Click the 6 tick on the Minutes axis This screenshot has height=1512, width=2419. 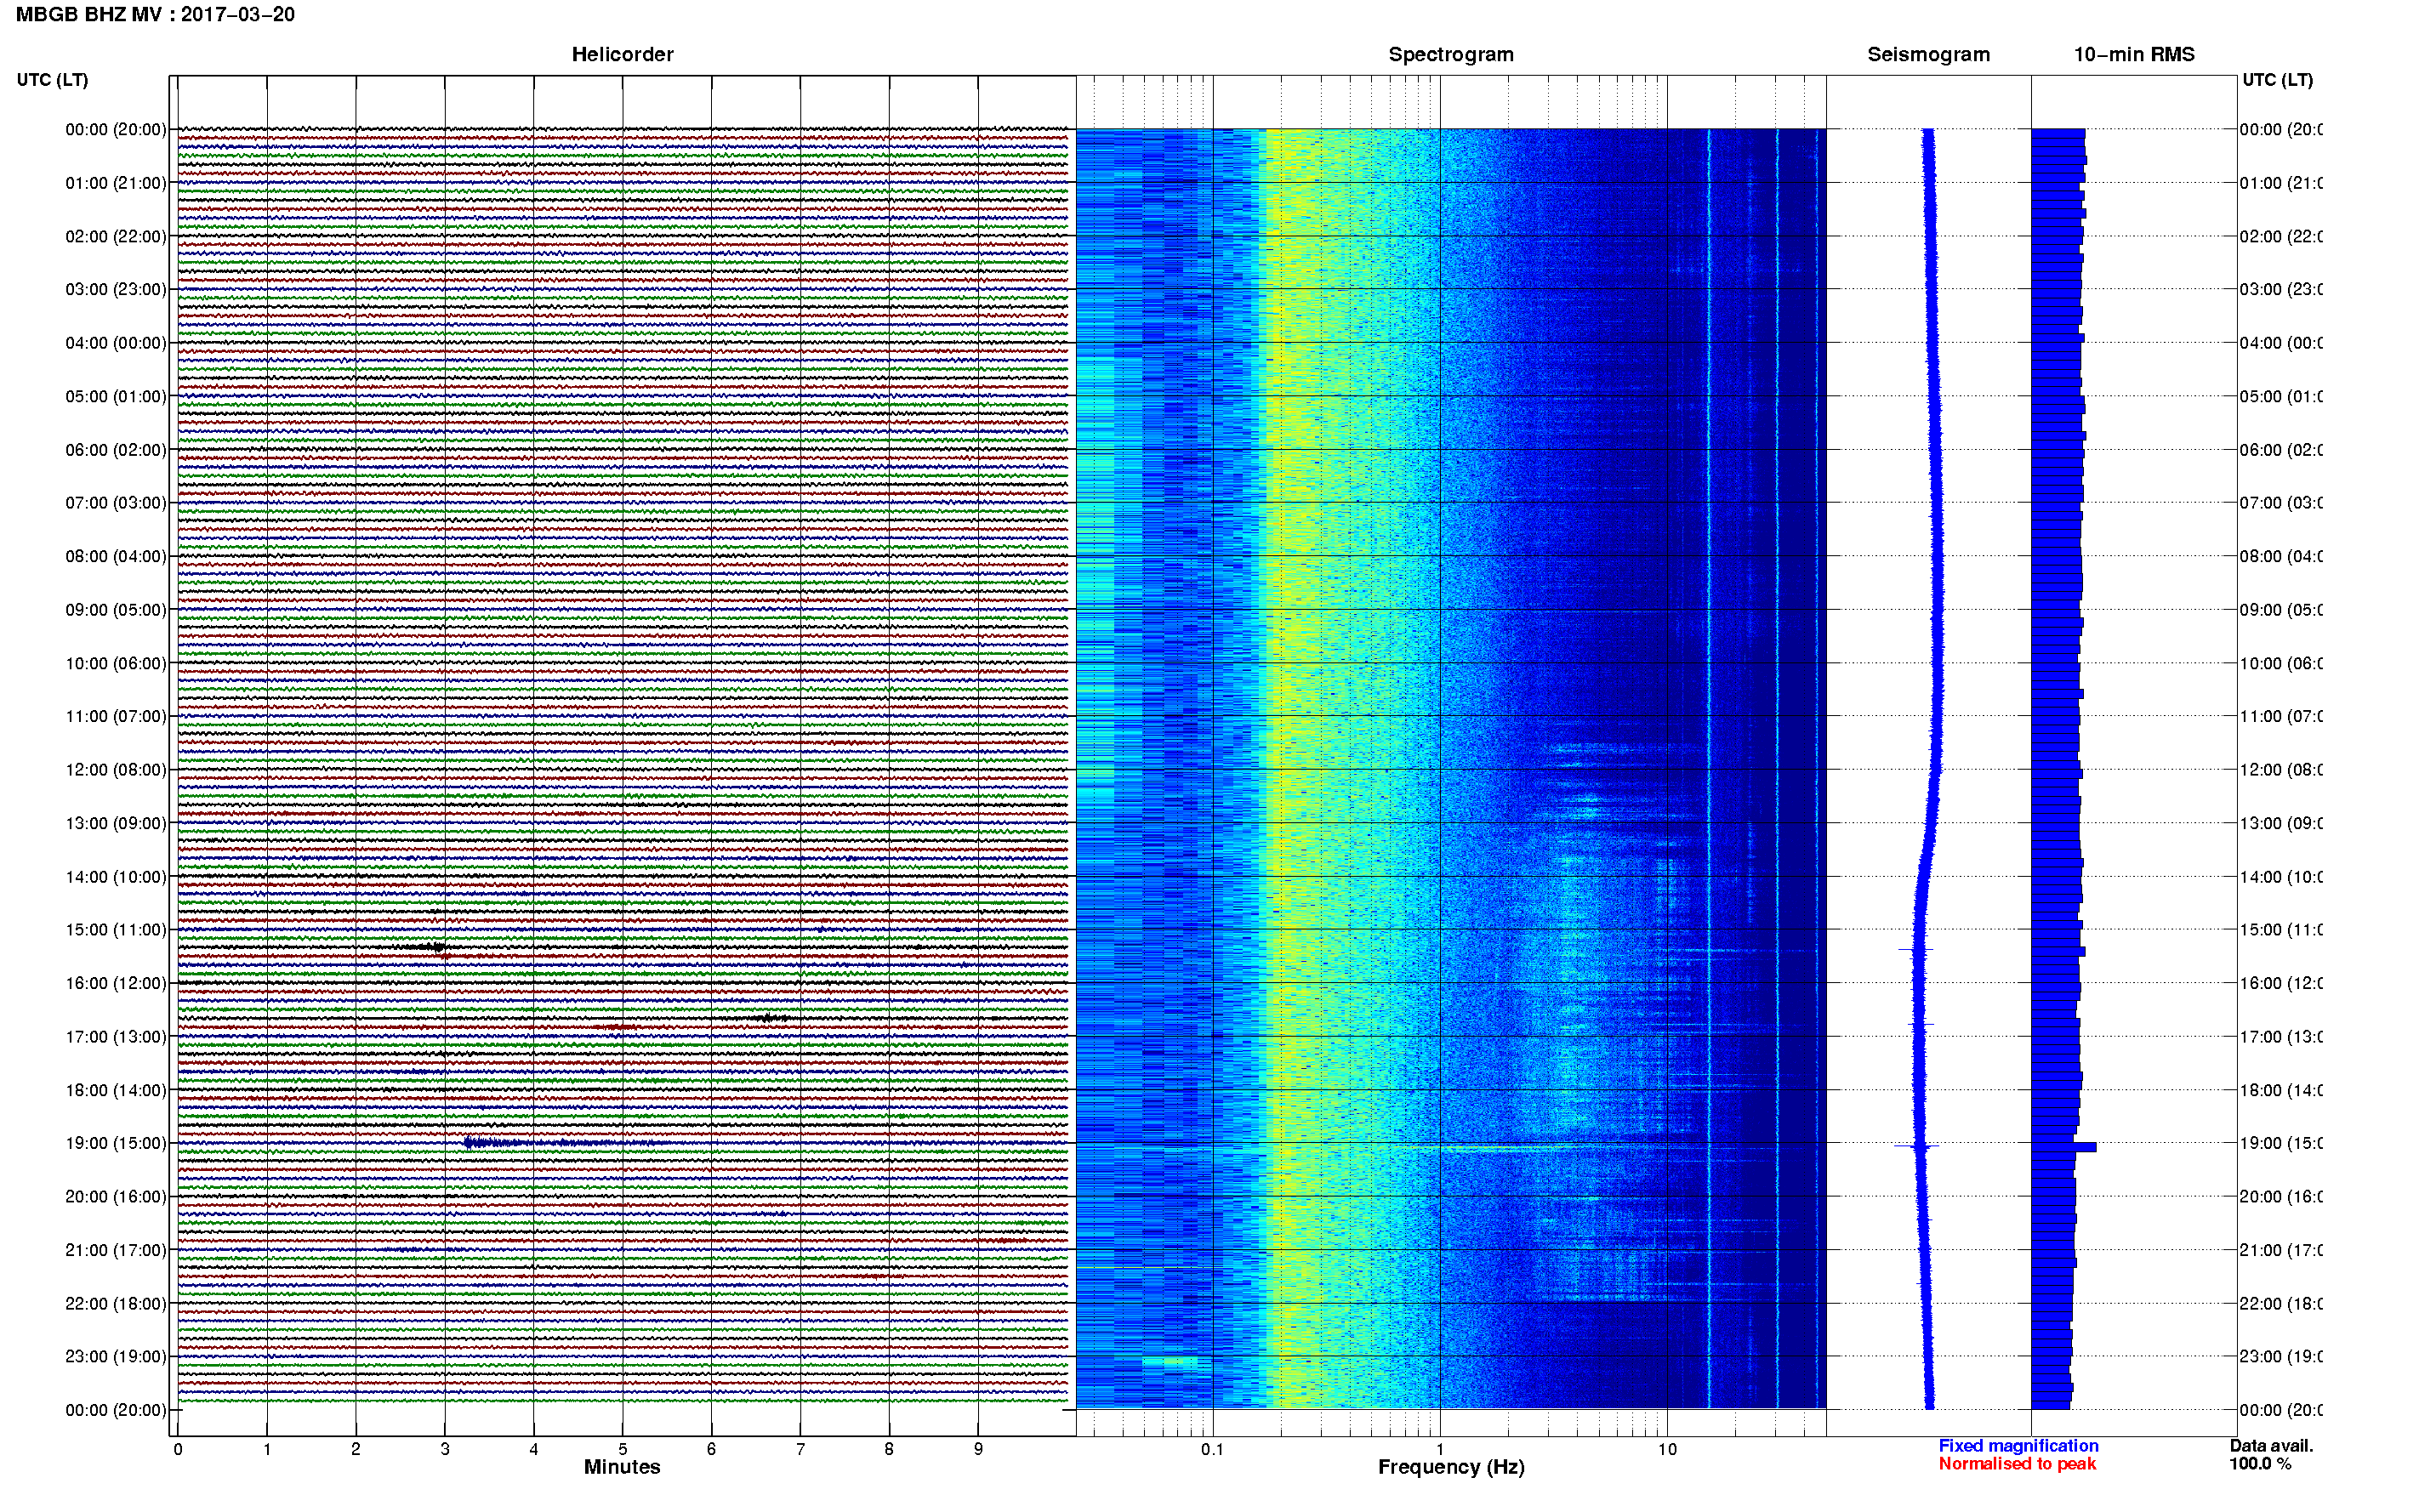712,1449
